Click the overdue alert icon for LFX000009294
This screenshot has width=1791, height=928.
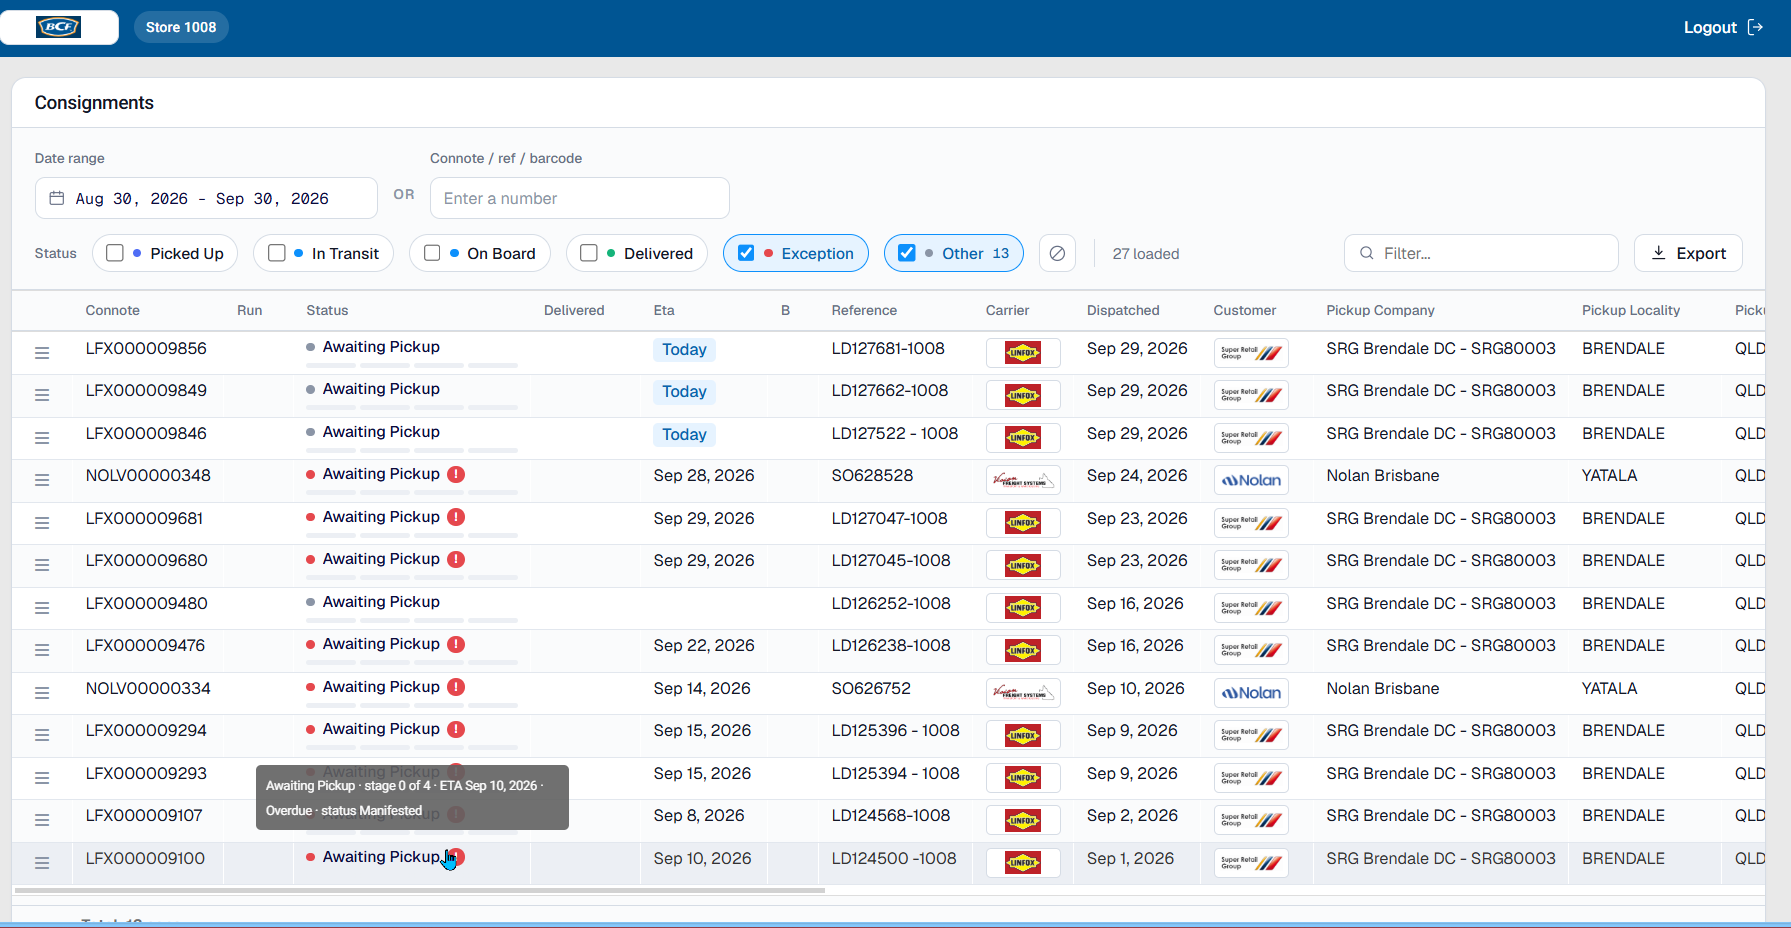pyautogui.click(x=456, y=729)
